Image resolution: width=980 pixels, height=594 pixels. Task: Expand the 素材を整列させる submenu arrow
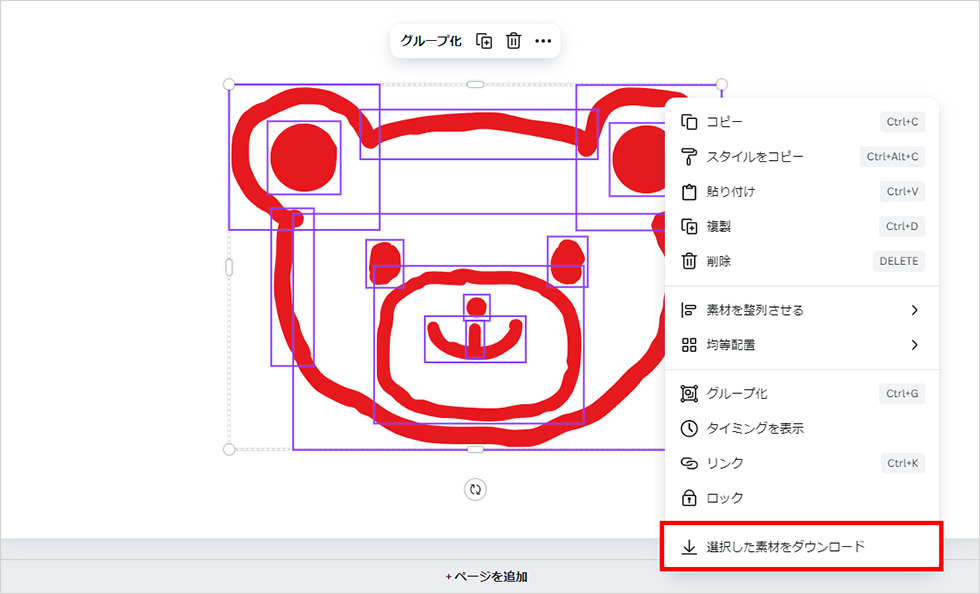914,310
